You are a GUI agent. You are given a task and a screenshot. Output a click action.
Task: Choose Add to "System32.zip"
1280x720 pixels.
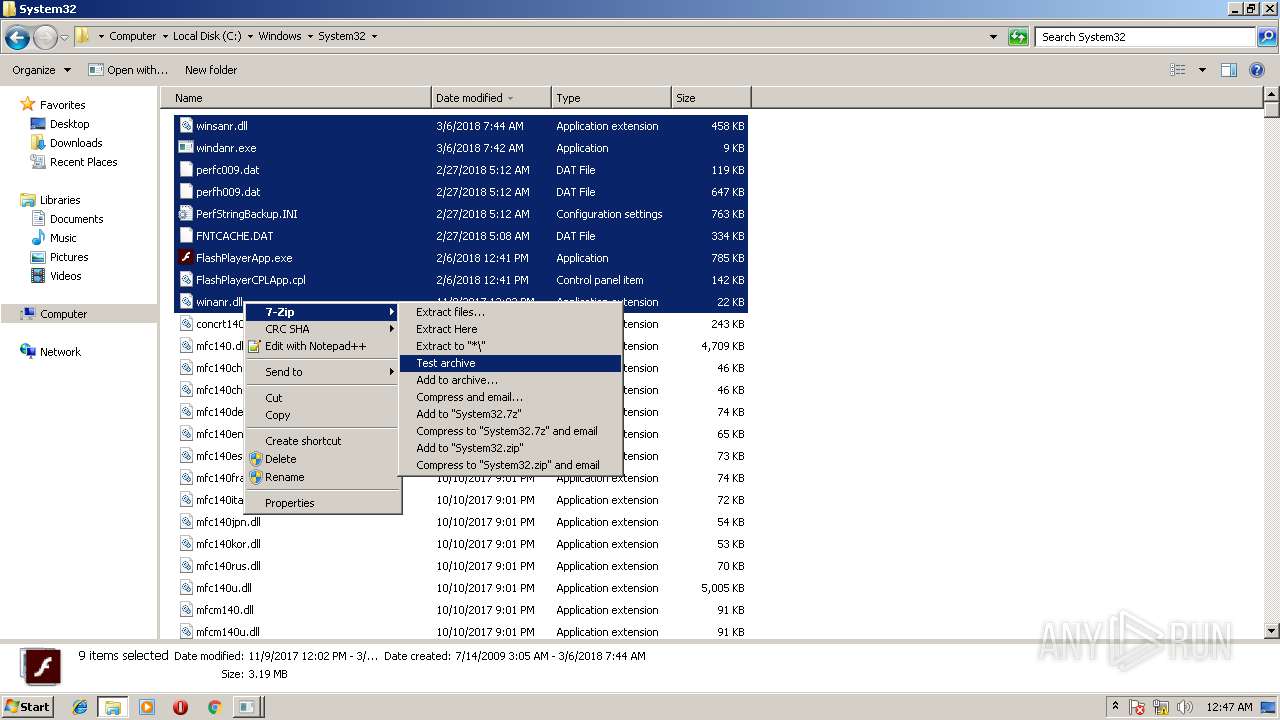(510, 448)
